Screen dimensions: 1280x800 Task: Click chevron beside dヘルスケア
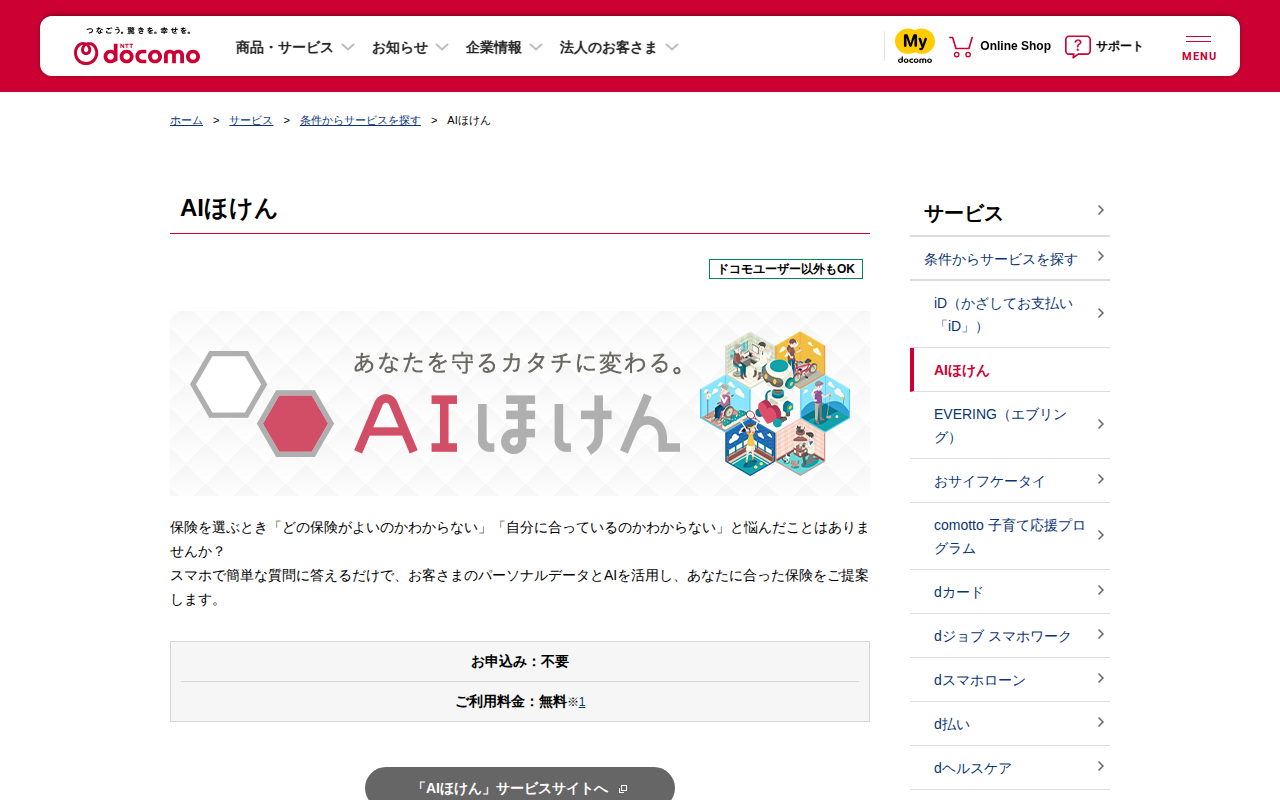tap(1100, 766)
